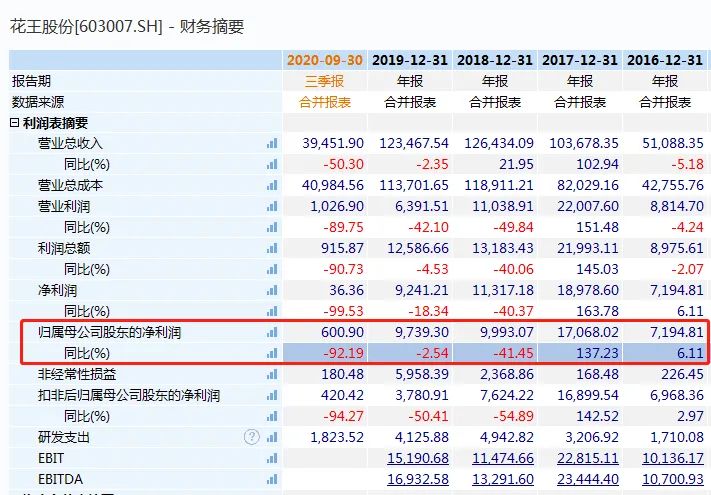The height and width of the screenshot is (495, 711).
Task: Select the 归属母公司股东的净利润 row label
Action: point(109,332)
